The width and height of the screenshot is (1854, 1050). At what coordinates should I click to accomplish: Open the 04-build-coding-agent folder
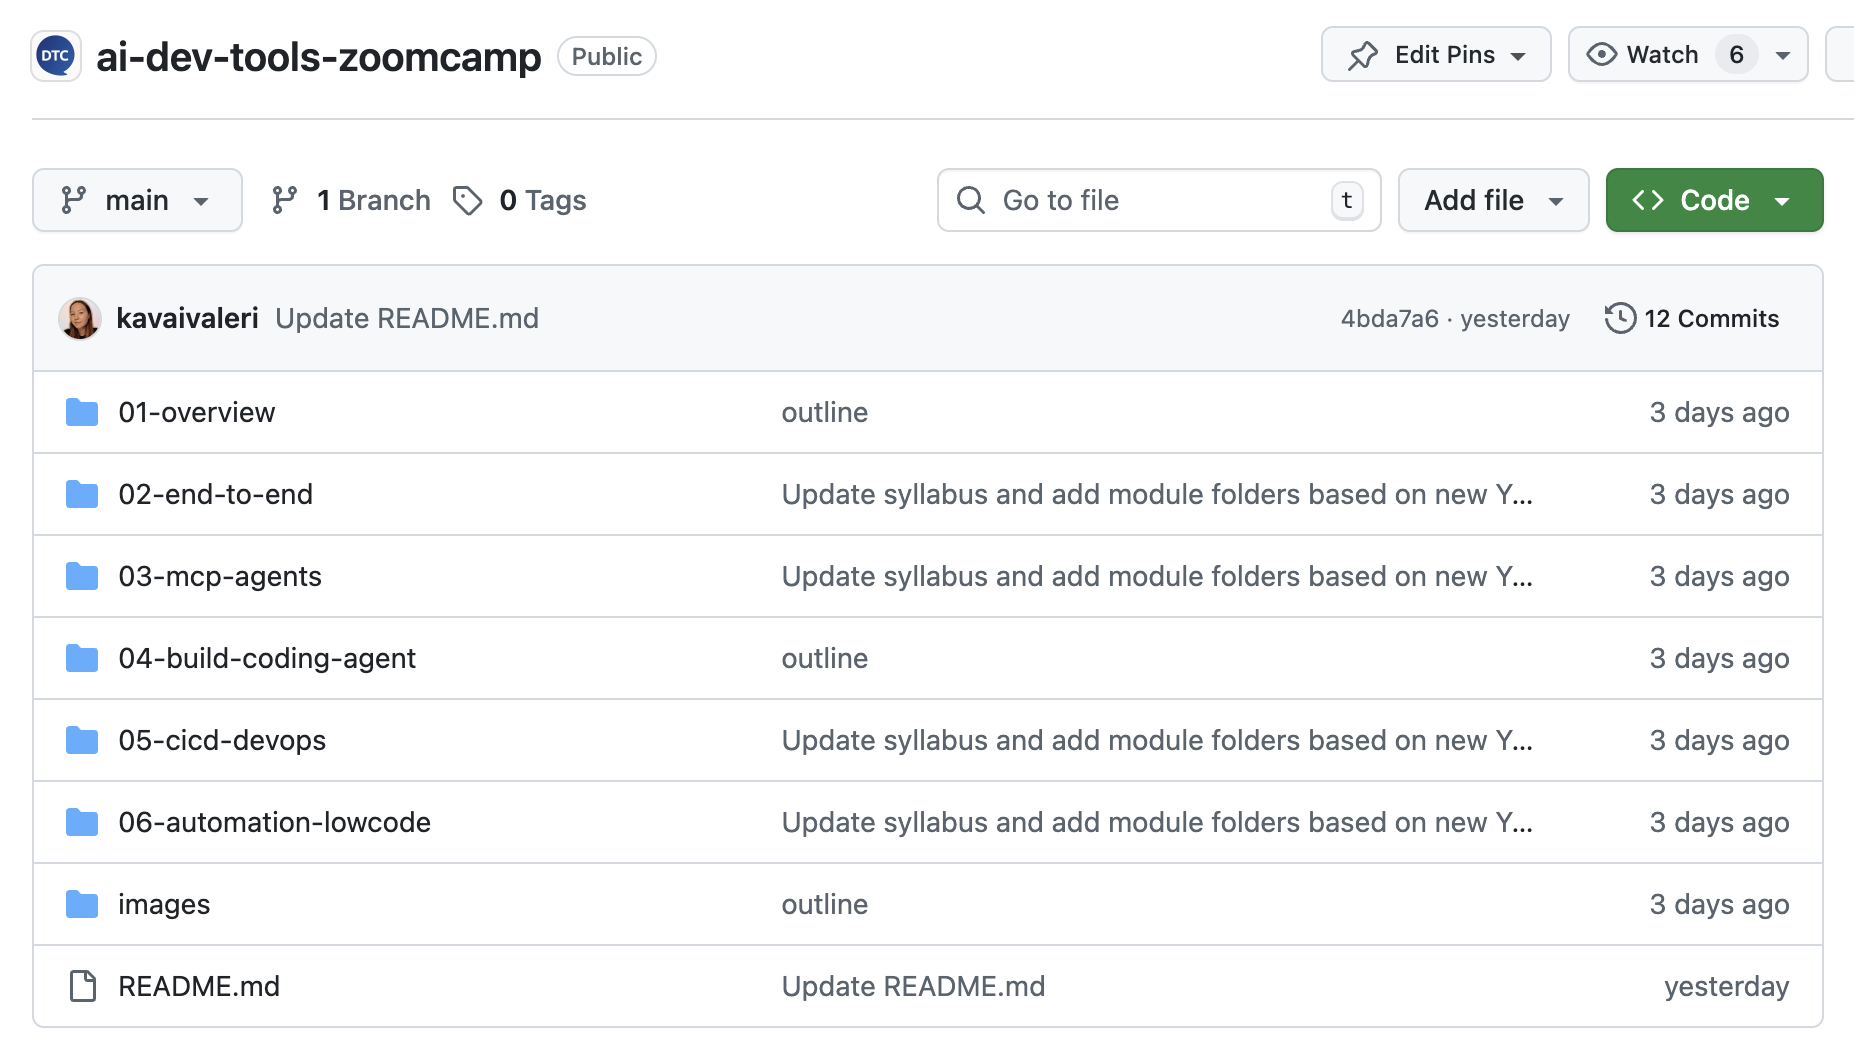pyautogui.click(x=267, y=658)
